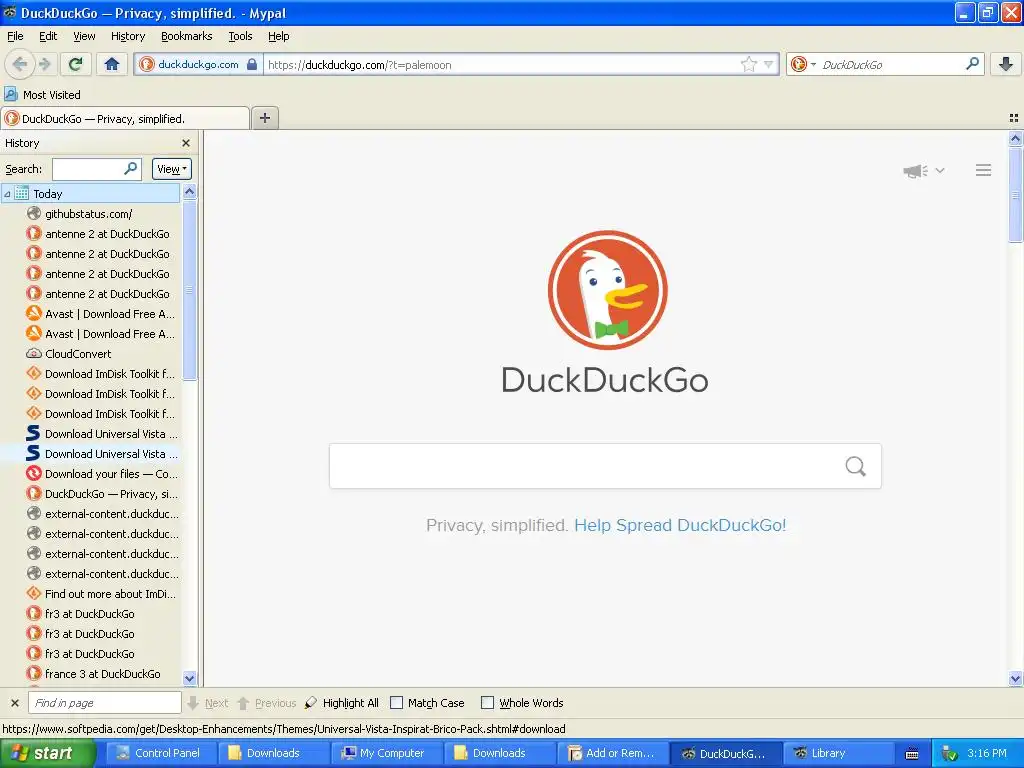
Task: Click the Find in page field
Action: click(104, 703)
